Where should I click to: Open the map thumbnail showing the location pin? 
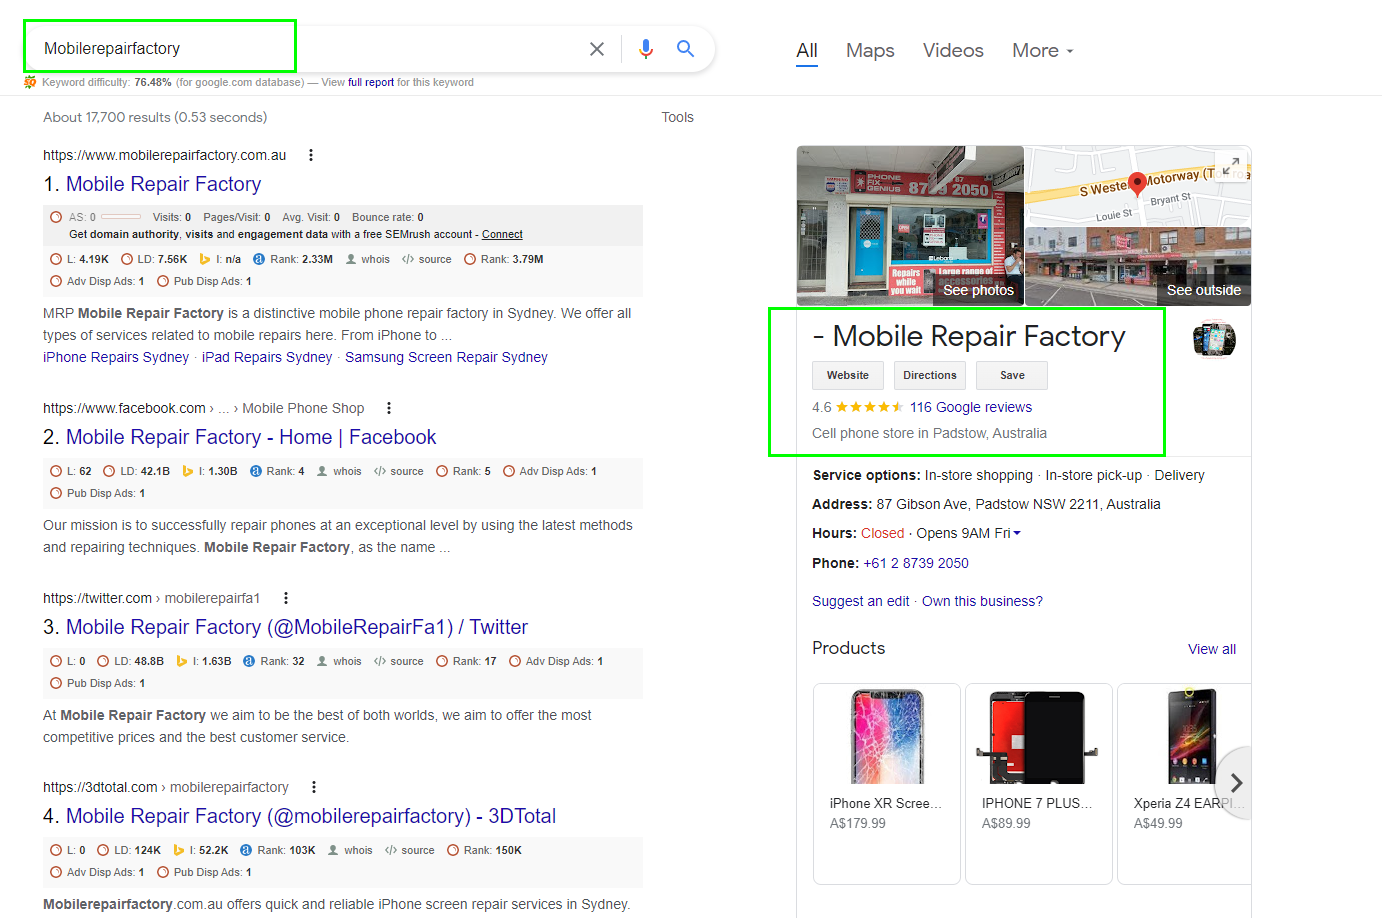tap(1138, 186)
